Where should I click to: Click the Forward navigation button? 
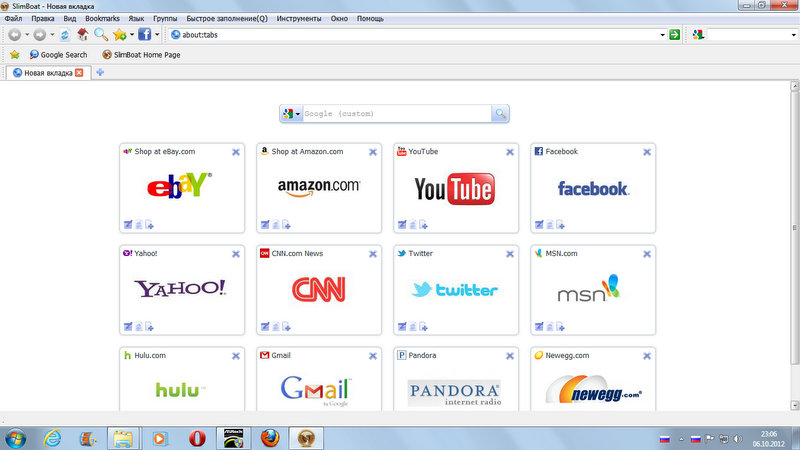(x=40, y=35)
